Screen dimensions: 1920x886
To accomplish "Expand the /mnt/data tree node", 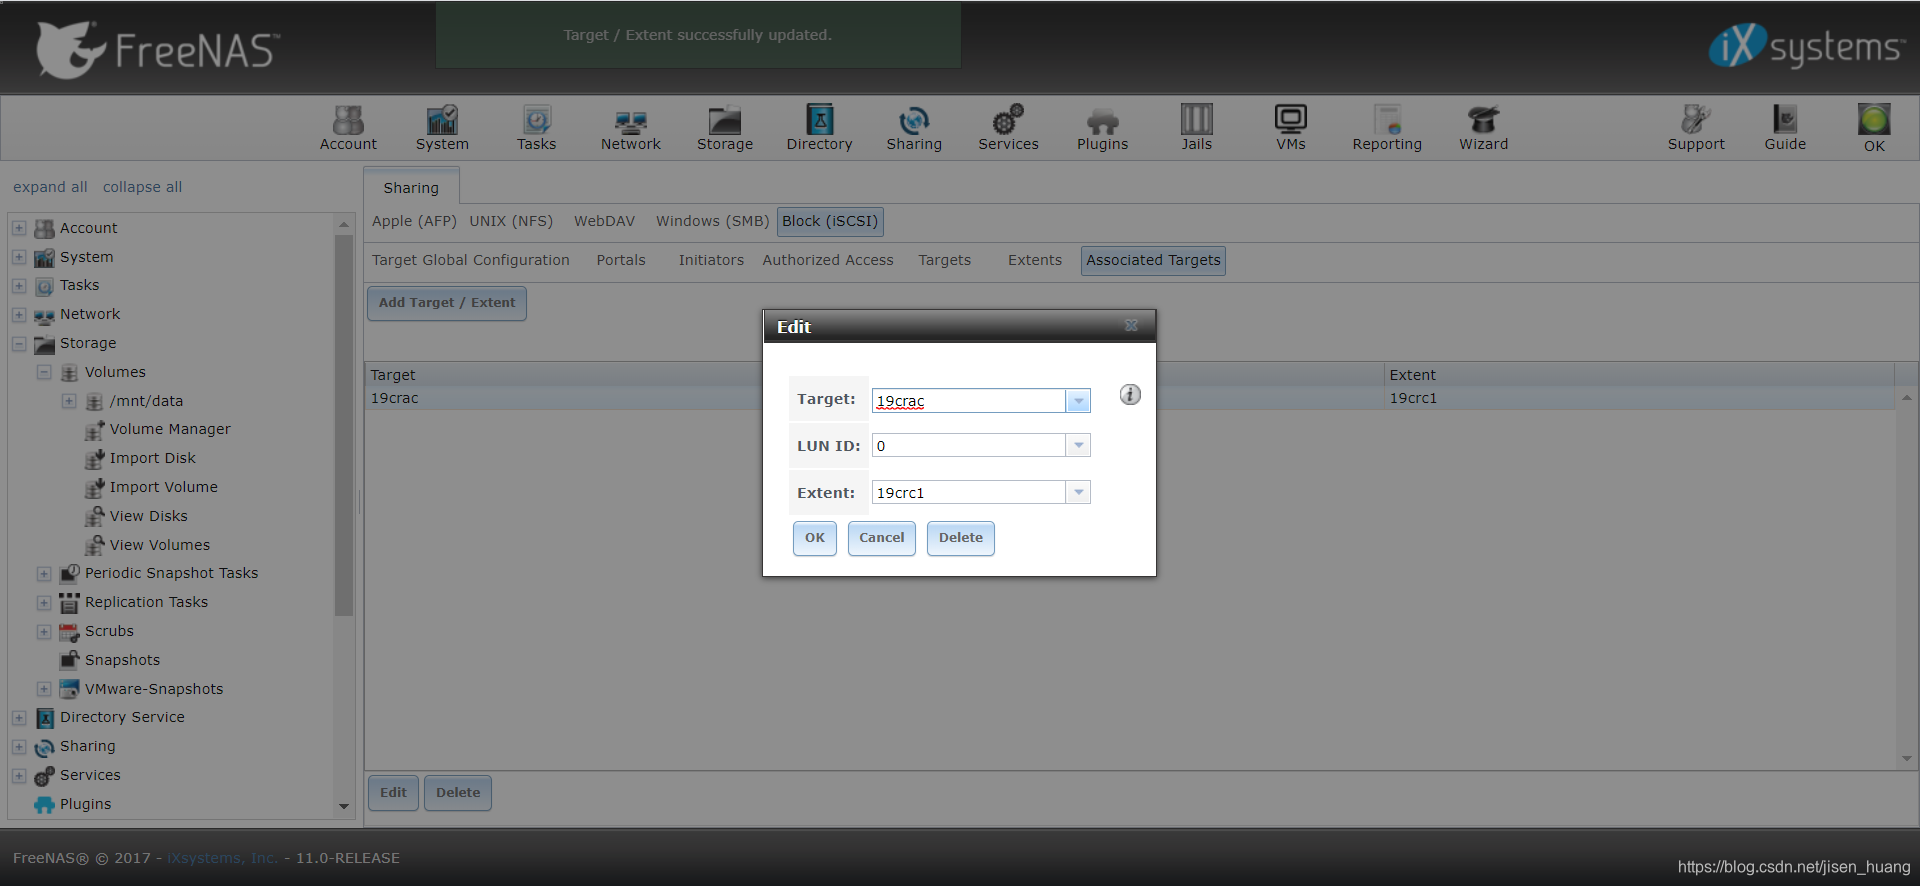I will (69, 401).
